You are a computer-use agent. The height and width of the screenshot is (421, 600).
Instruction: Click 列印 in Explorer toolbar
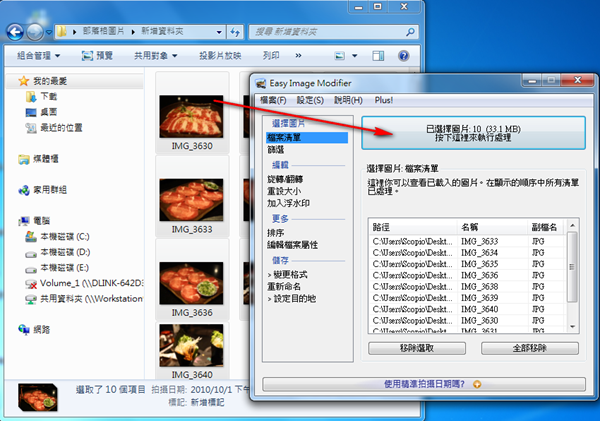271,56
